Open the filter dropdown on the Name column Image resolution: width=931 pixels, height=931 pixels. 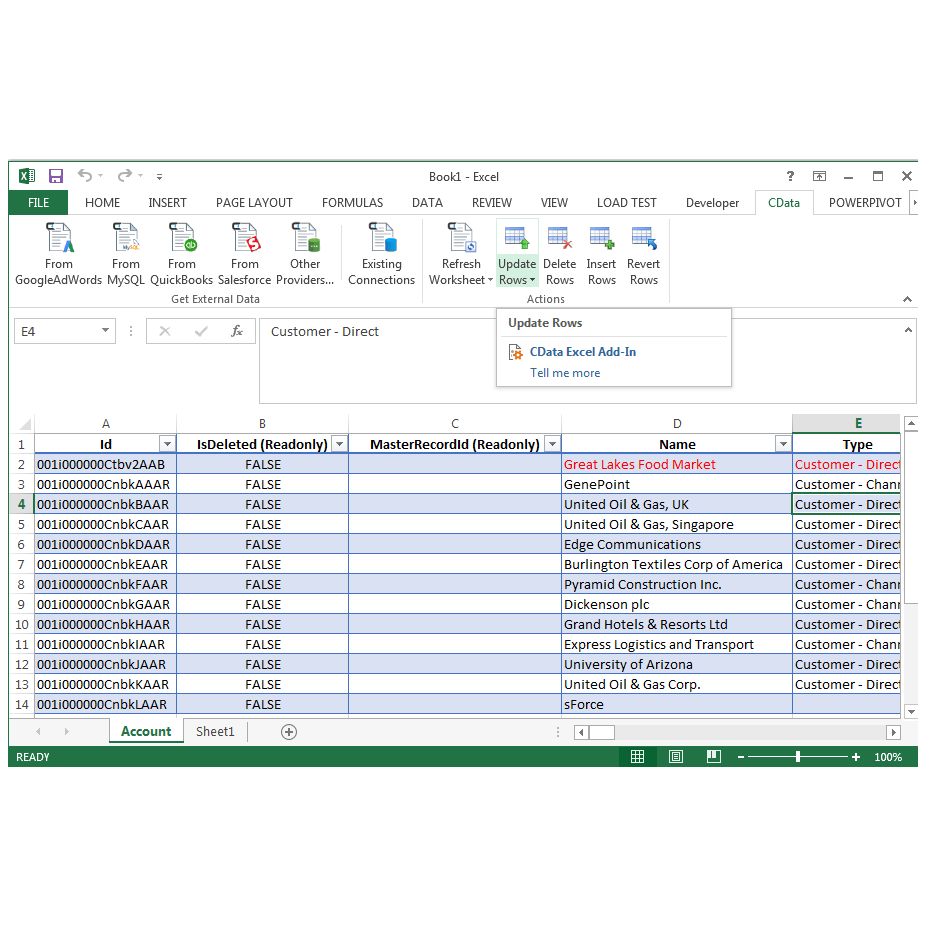click(x=785, y=443)
